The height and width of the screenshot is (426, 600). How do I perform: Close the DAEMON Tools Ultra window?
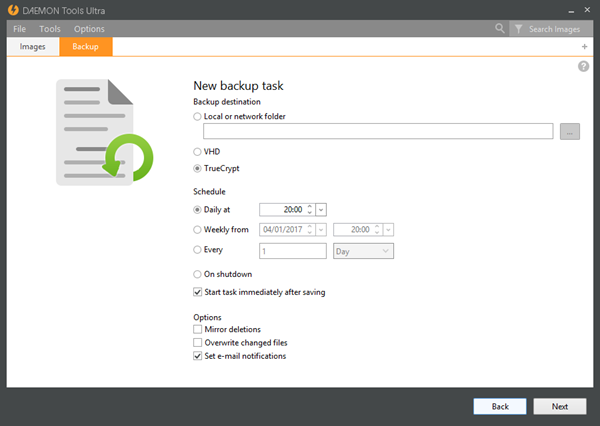click(587, 10)
